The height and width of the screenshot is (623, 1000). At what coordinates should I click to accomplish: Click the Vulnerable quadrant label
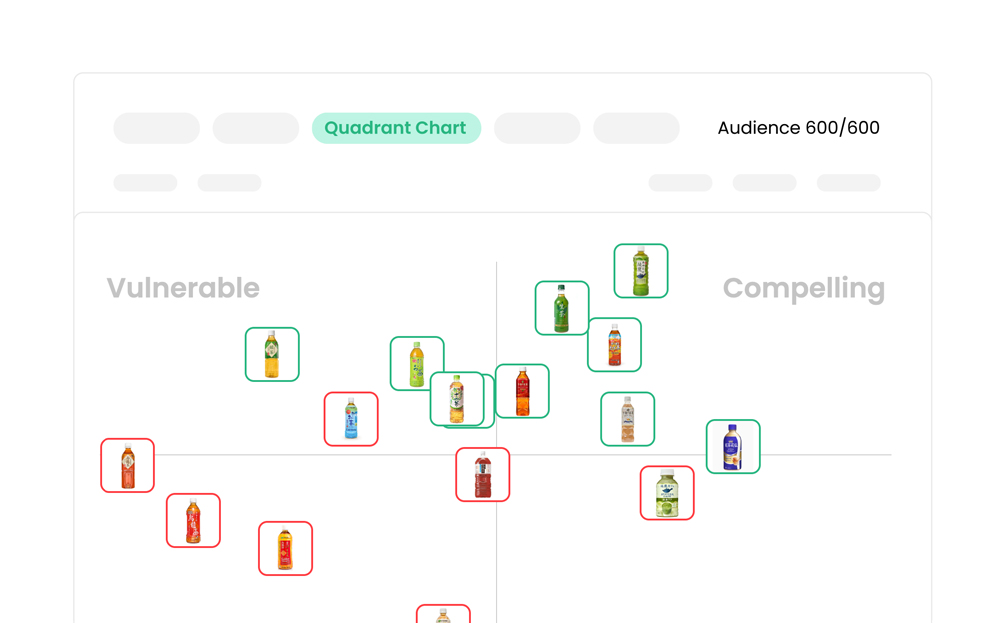[x=183, y=288]
